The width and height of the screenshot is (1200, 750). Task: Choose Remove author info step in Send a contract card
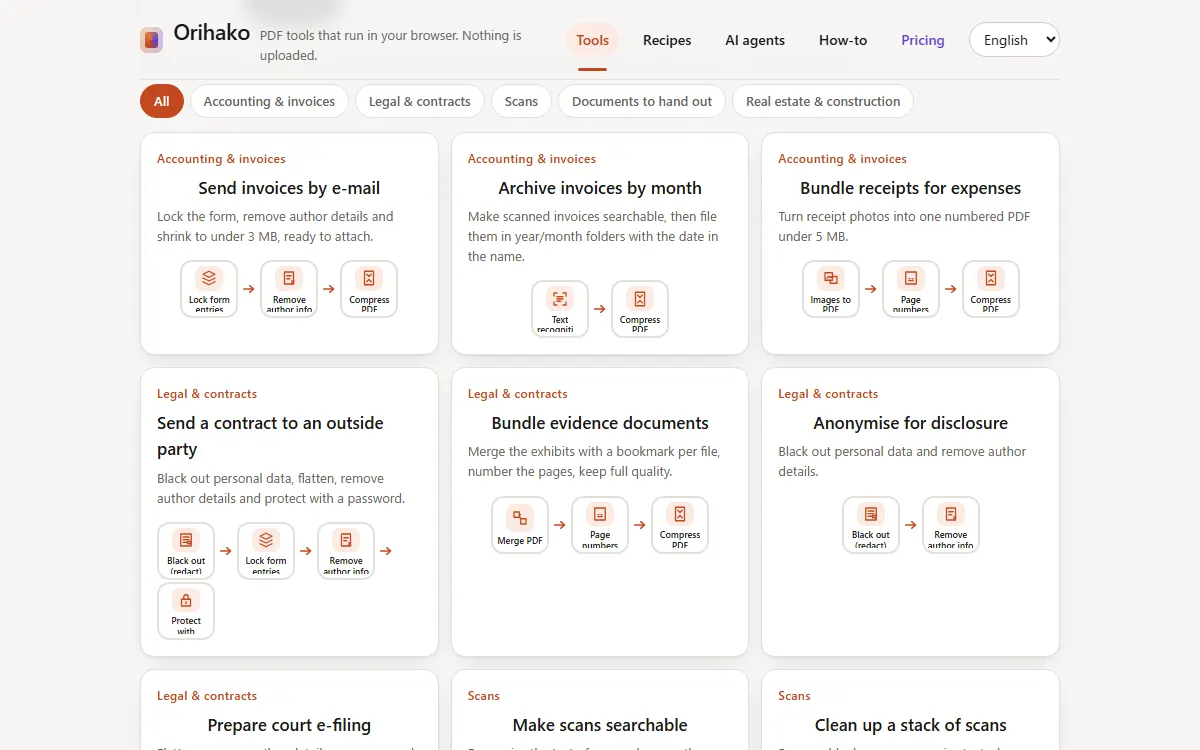tap(346, 551)
